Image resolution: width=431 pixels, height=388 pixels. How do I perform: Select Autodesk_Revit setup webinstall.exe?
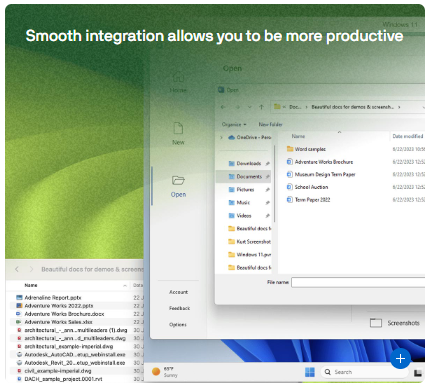(71, 363)
